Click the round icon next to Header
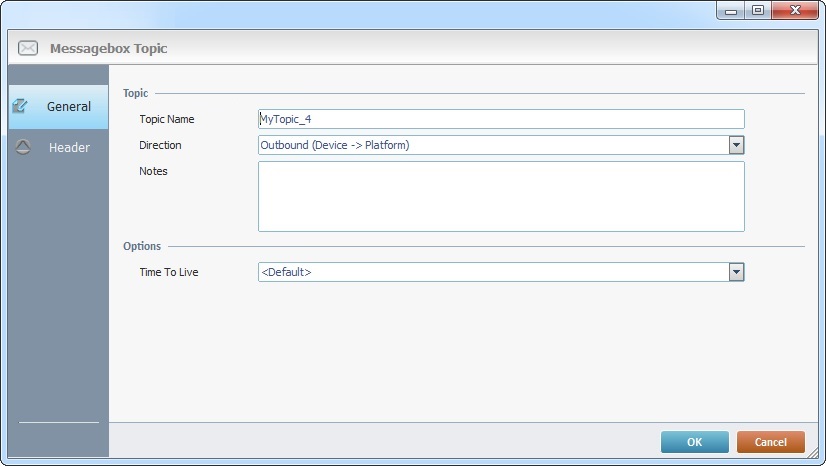 pyautogui.click(x=23, y=147)
